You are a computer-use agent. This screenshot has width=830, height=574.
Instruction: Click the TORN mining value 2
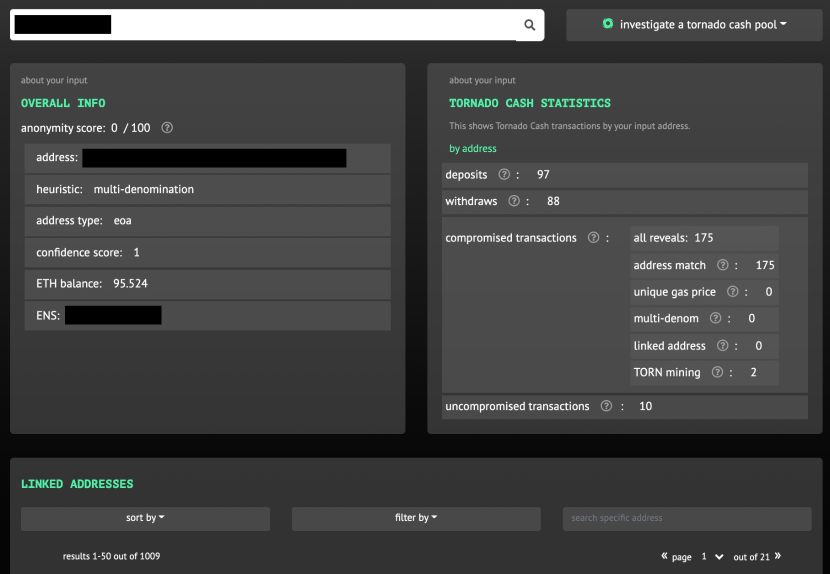coord(753,372)
